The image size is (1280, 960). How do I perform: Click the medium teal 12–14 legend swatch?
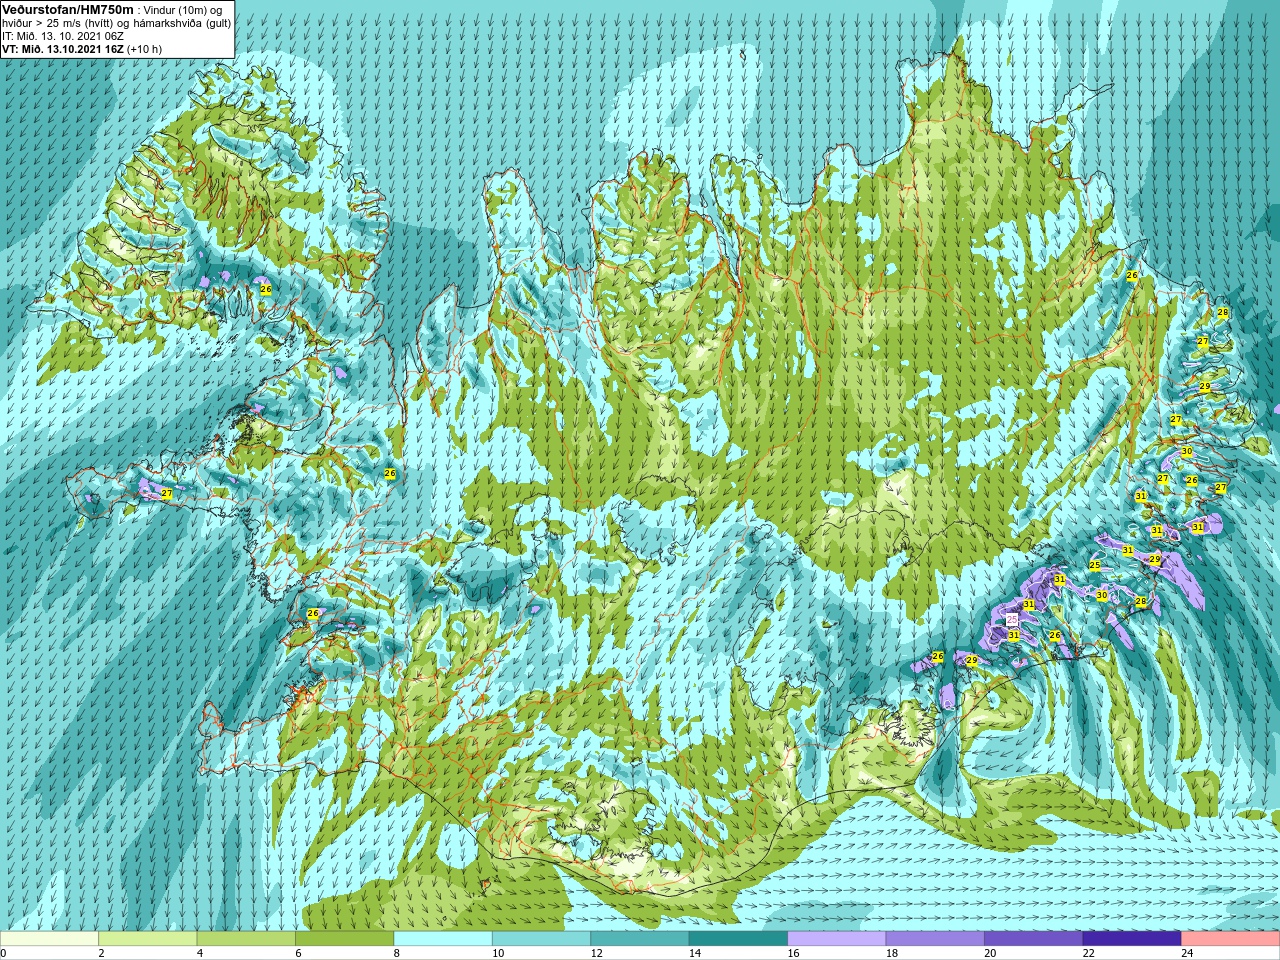click(x=640, y=939)
